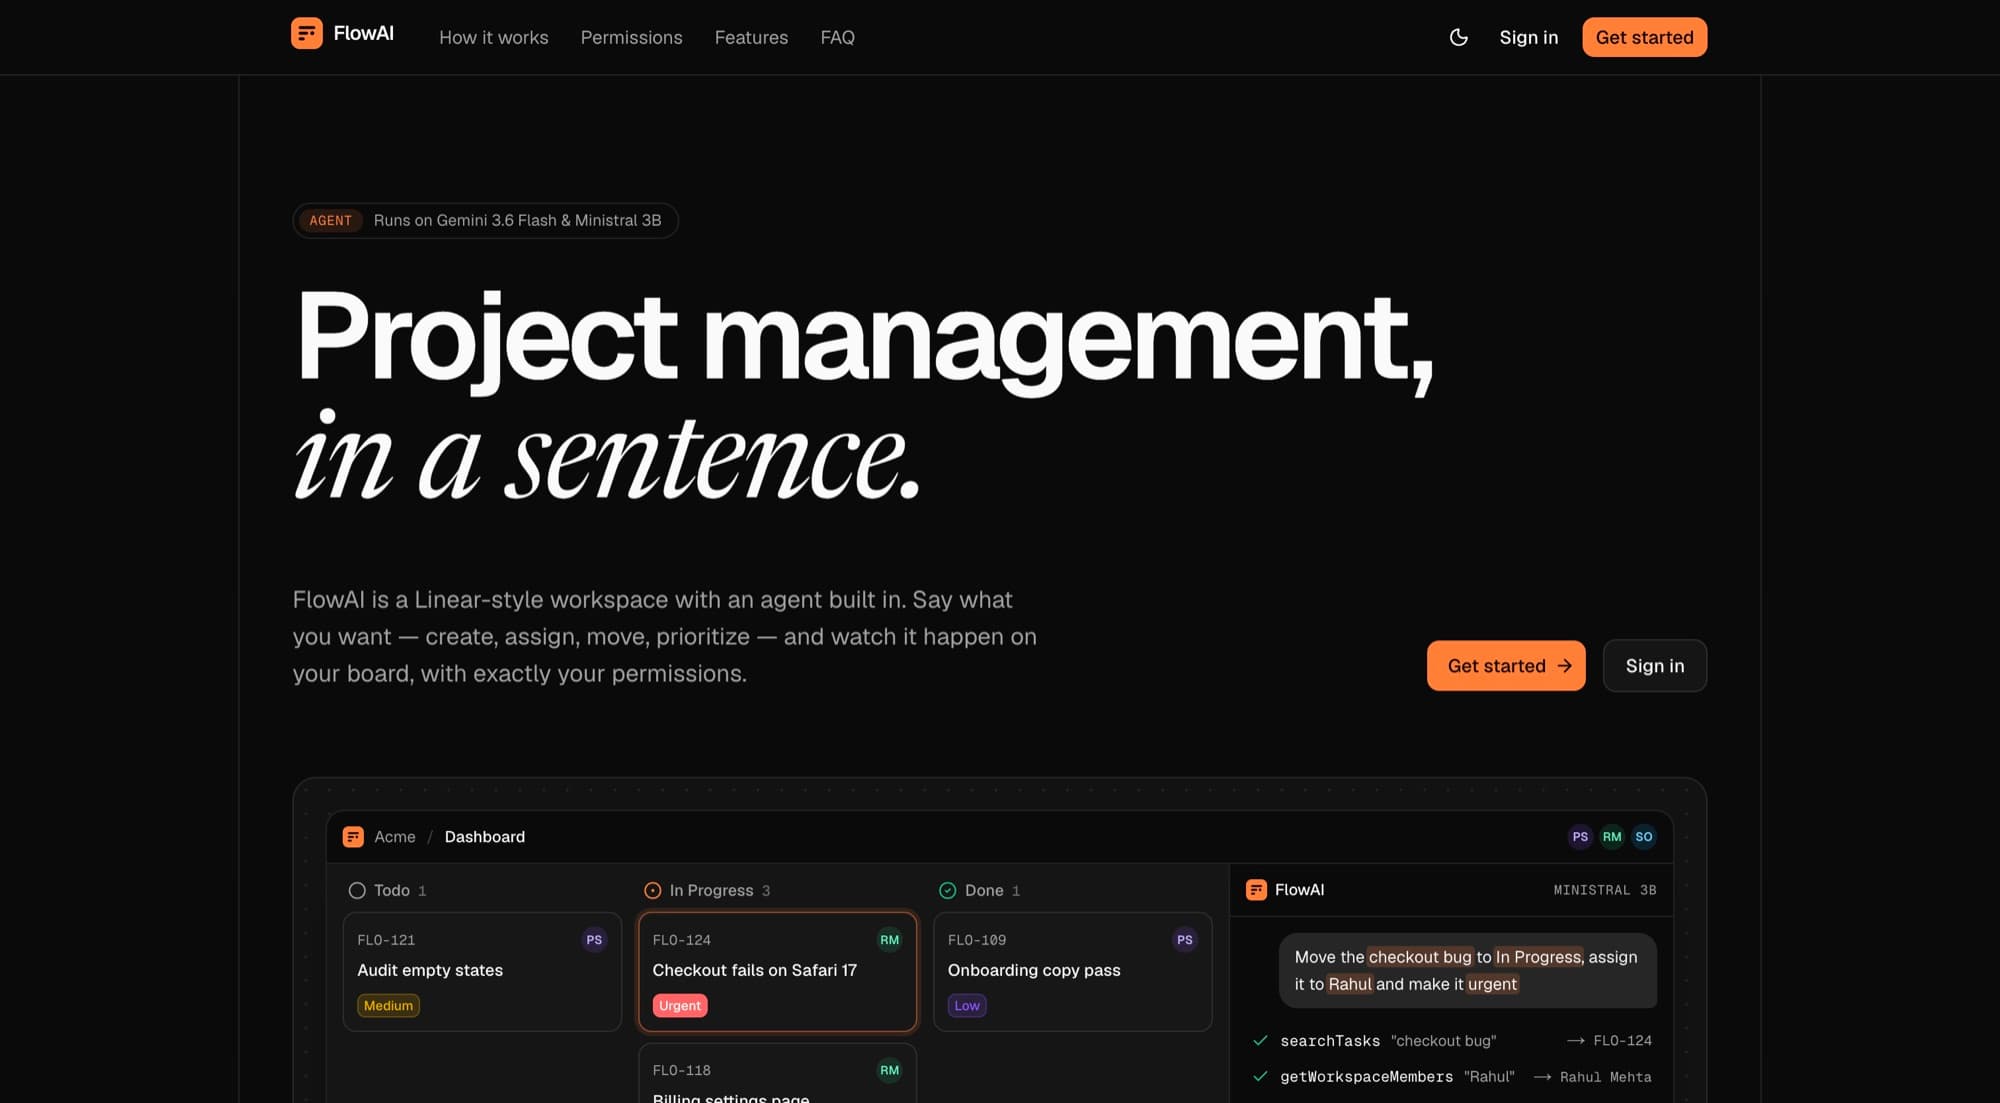Open the Audit empty states card
This screenshot has height=1103, width=2000.
tap(482, 971)
